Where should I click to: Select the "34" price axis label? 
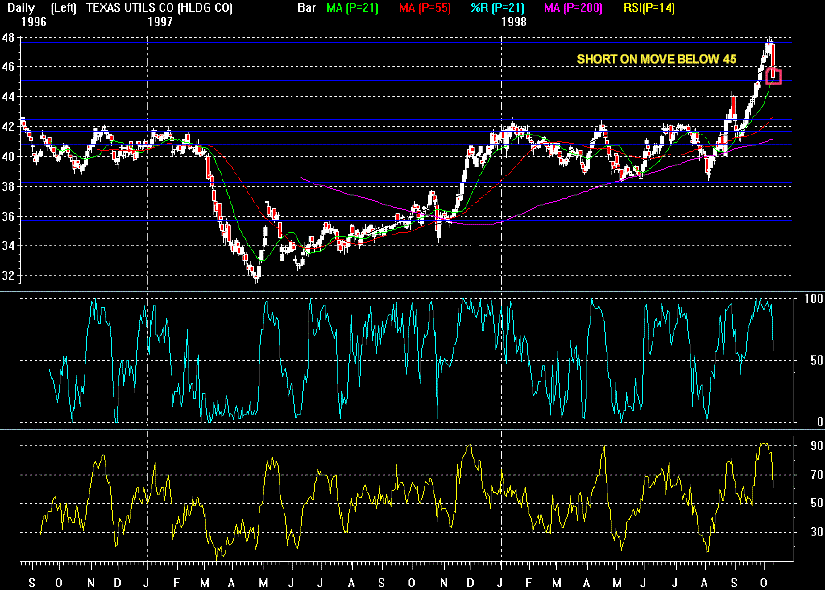point(8,246)
